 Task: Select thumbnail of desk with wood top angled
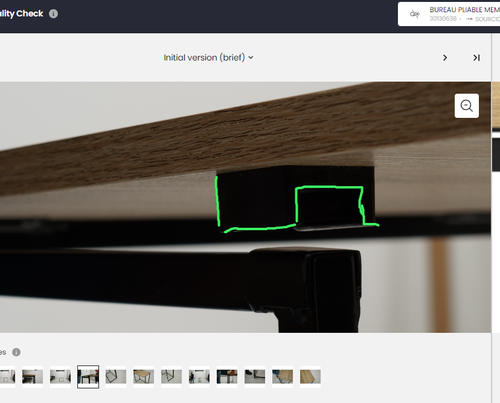(x=143, y=377)
